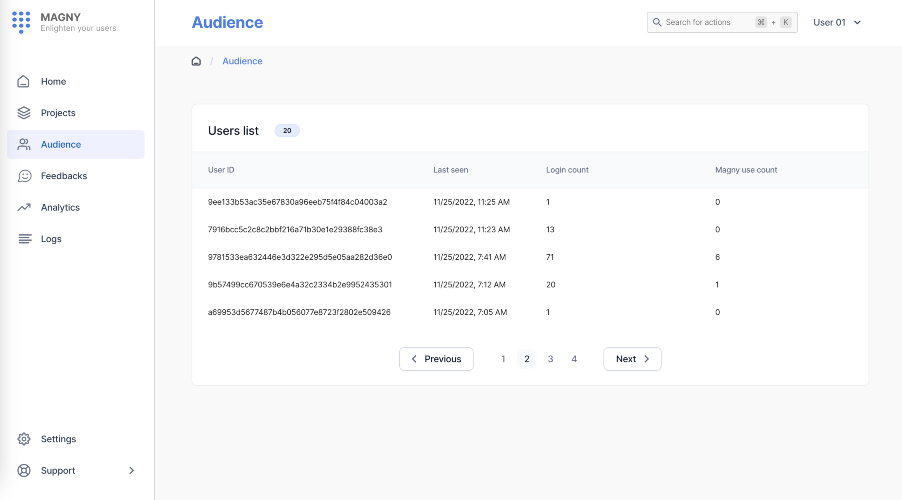This screenshot has height=500, width=902.
Task: Click the Analytics trend icon
Action: tap(24, 208)
